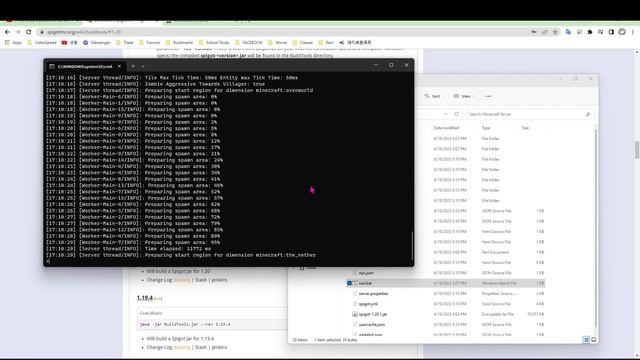Click the spigot-1.20.1.jar file icon
The width and height of the screenshot is (640, 360).
(355, 314)
